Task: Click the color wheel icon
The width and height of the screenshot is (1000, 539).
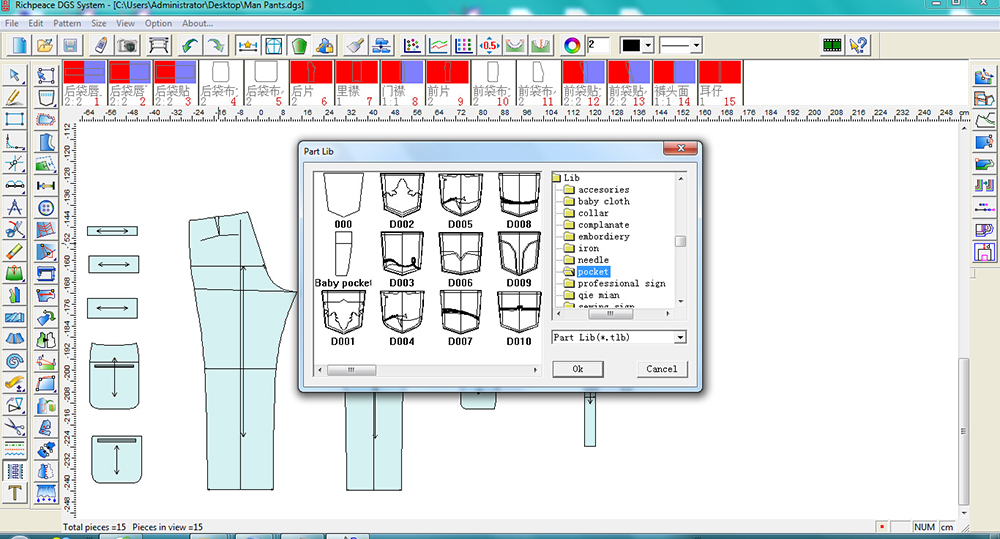Action: (572, 46)
